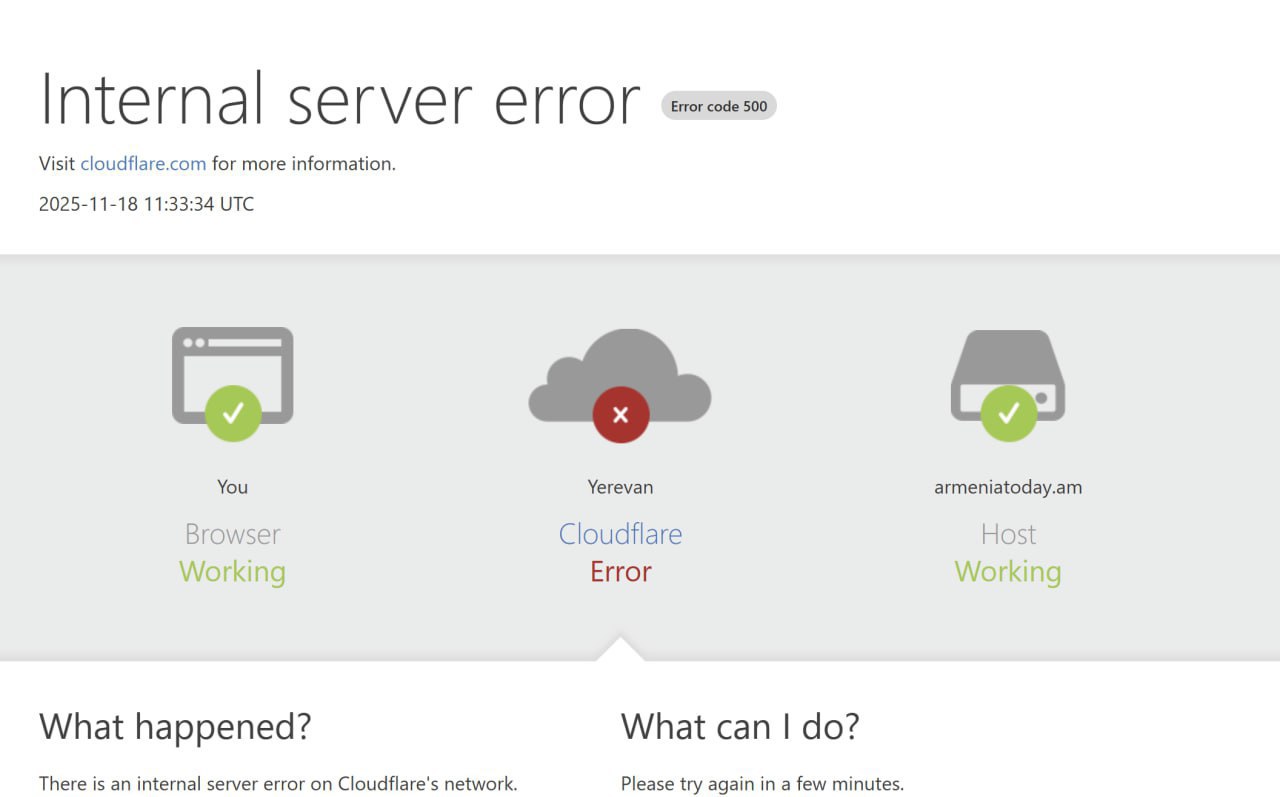Click the red Error status text

pyautogui.click(x=620, y=572)
